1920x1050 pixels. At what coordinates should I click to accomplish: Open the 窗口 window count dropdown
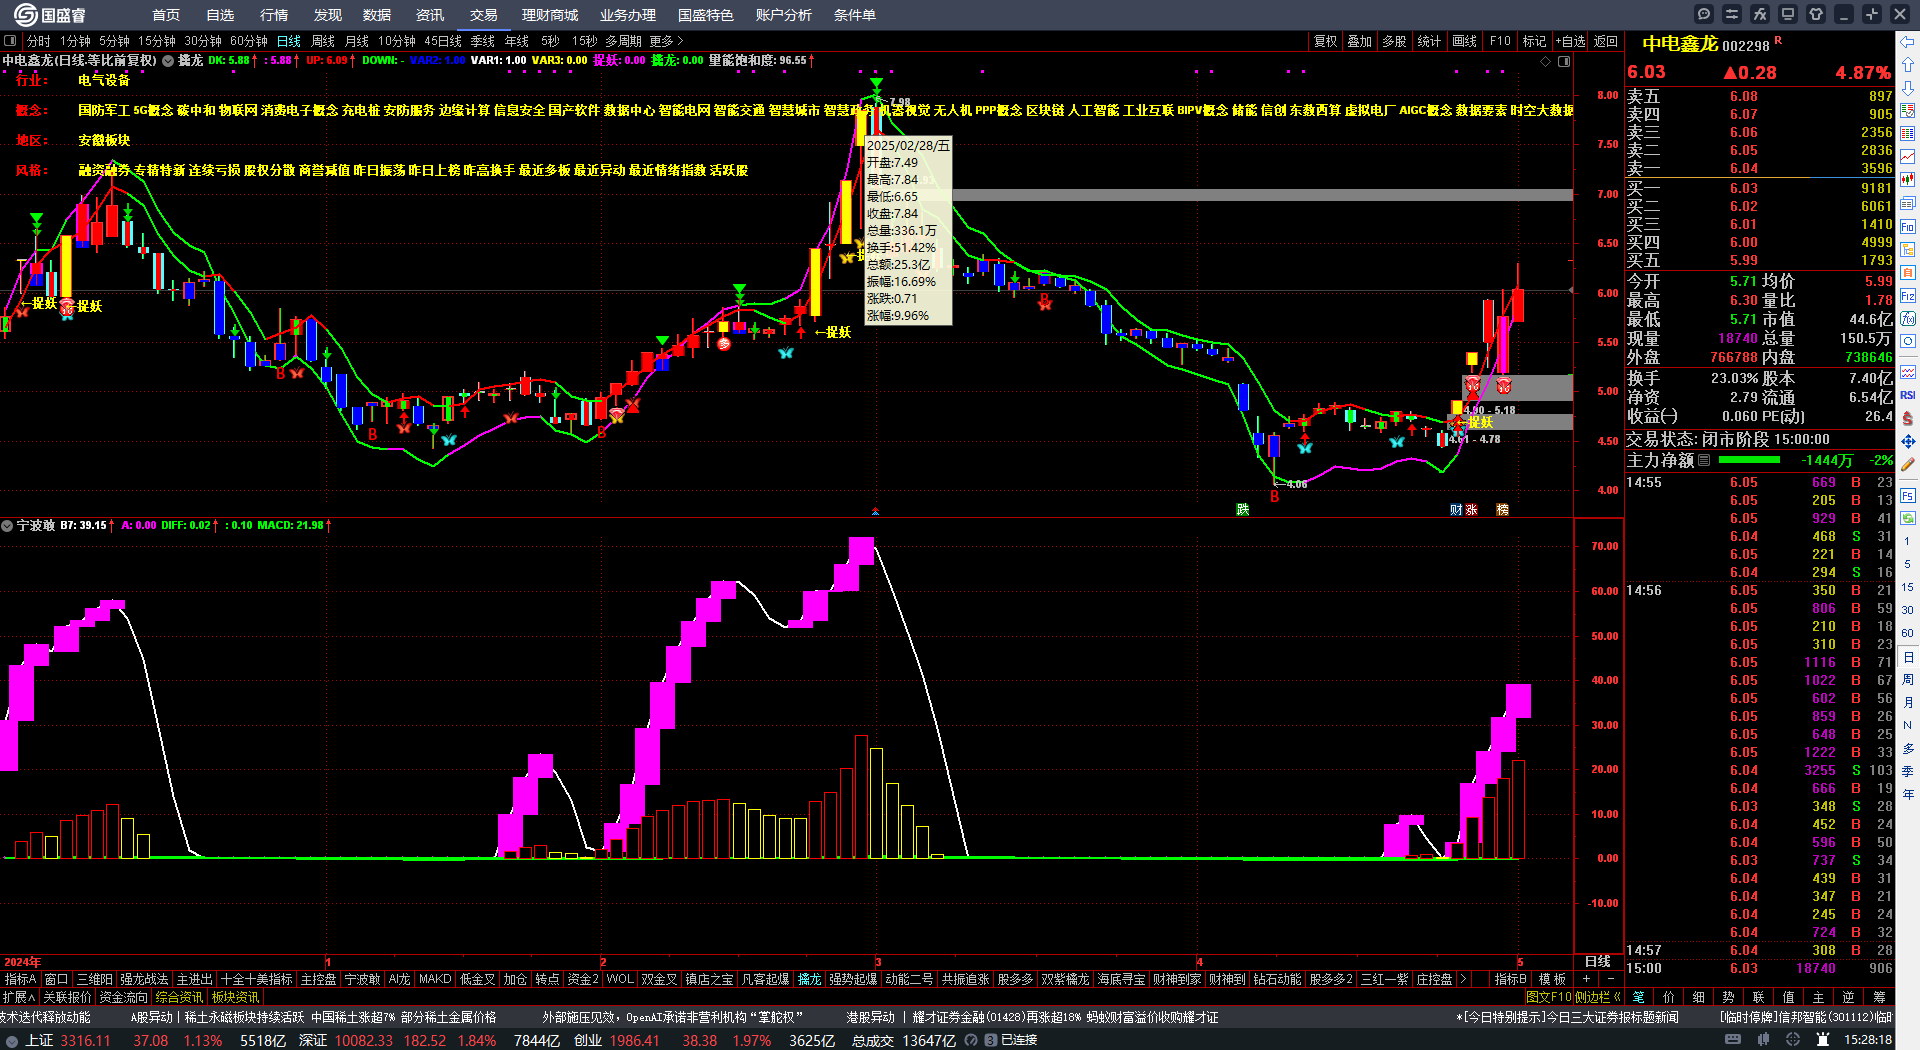[57, 979]
